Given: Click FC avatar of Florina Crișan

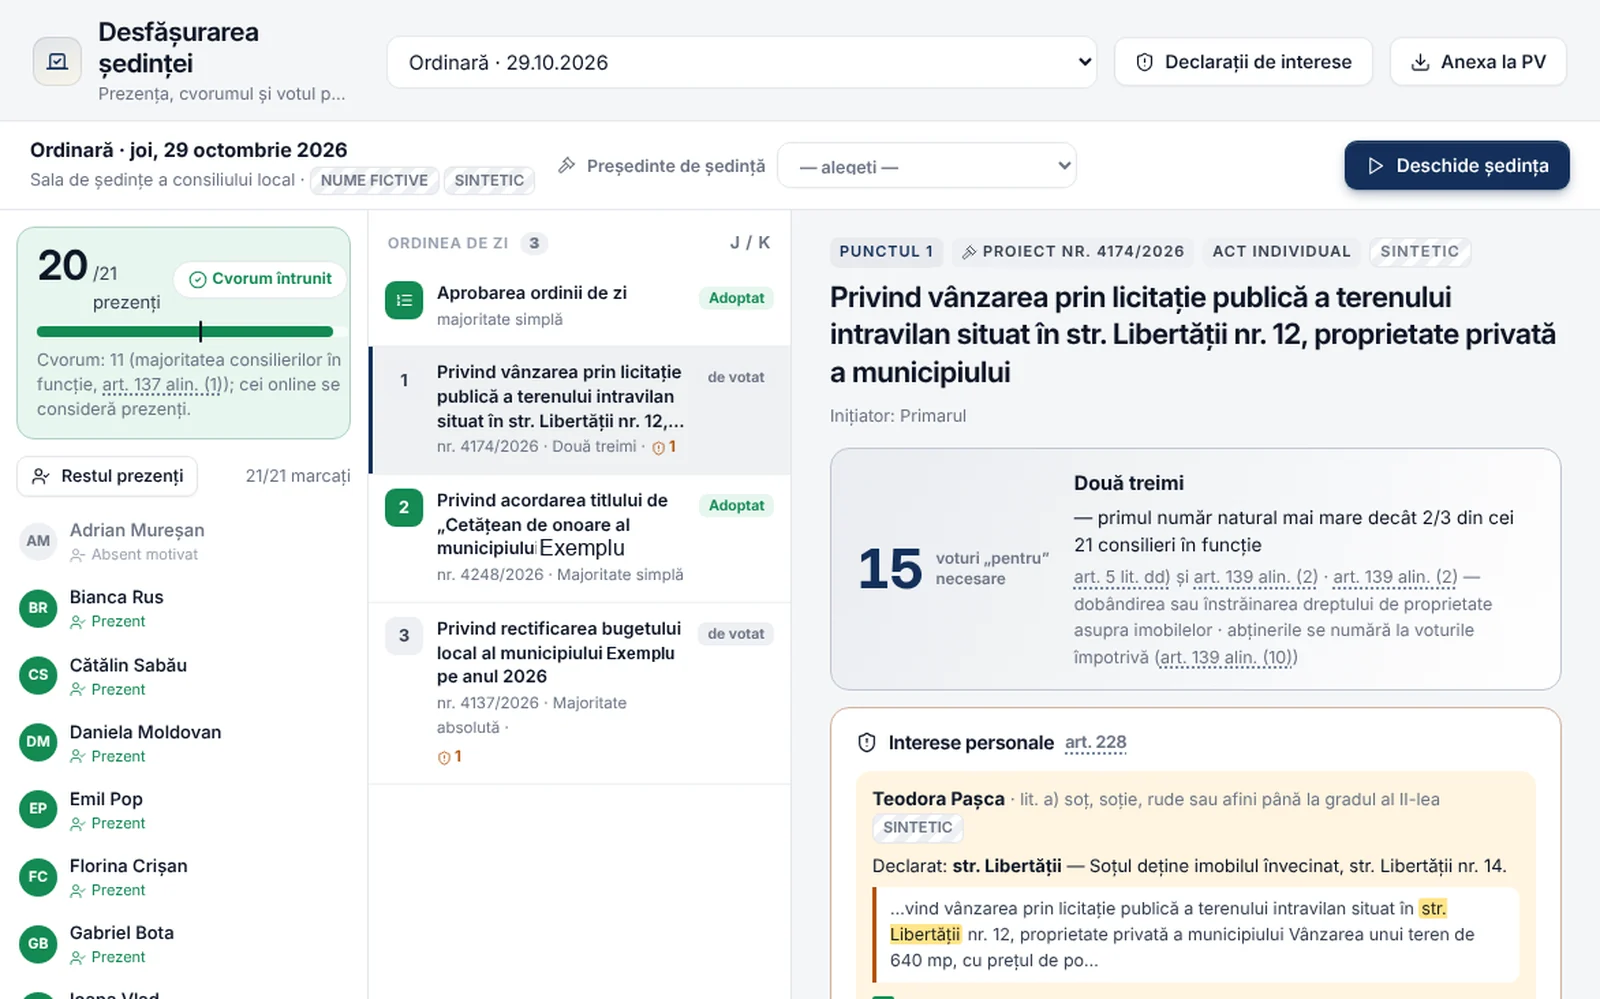Looking at the screenshot, I should pyautogui.click(x=38, y=877).
